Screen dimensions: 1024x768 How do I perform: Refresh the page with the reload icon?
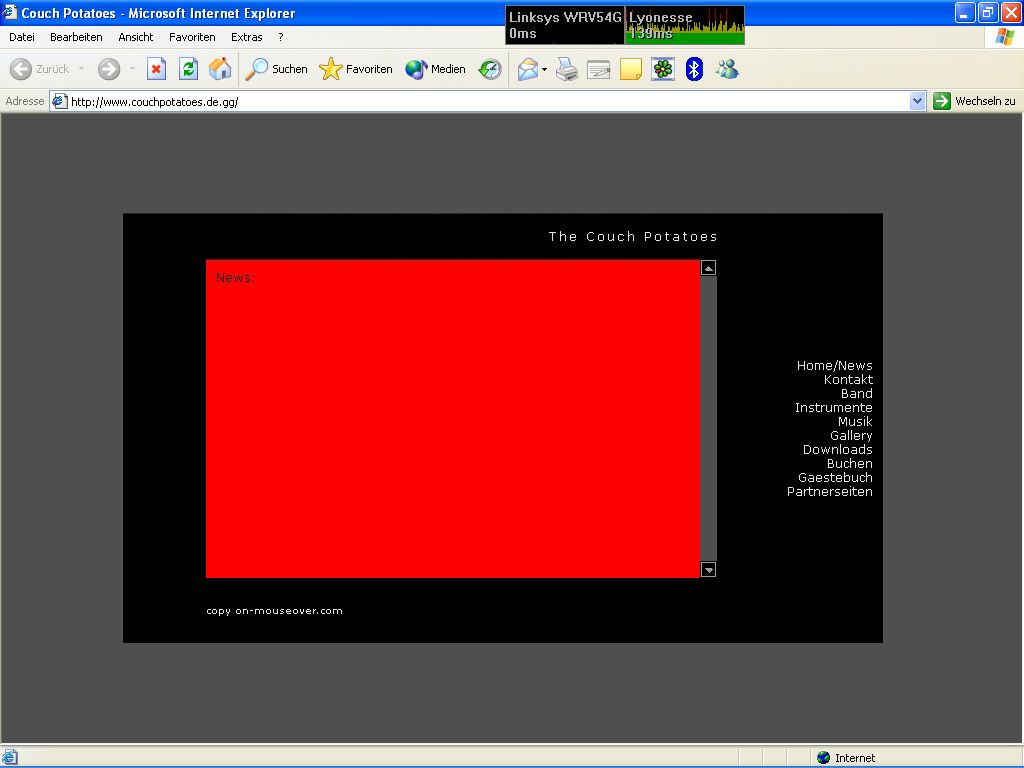click(x=188, y=69)
